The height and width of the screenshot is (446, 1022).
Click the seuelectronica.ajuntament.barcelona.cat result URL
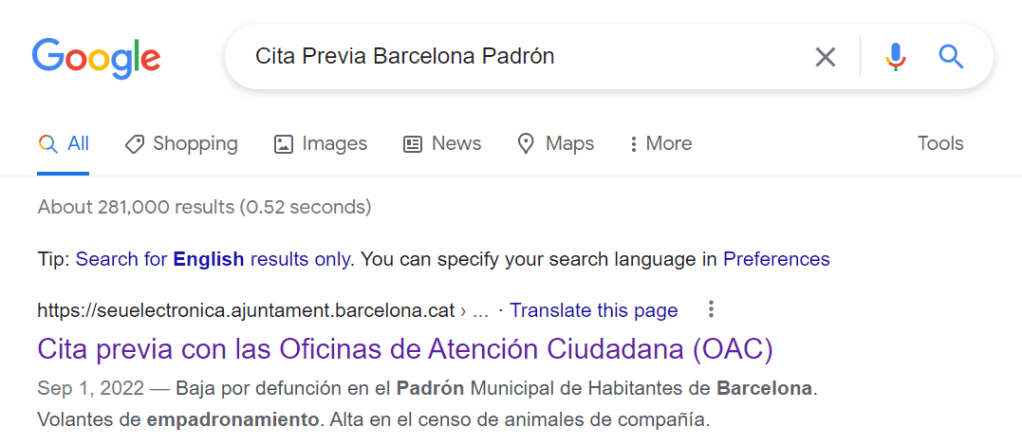[x=246, y=310]
